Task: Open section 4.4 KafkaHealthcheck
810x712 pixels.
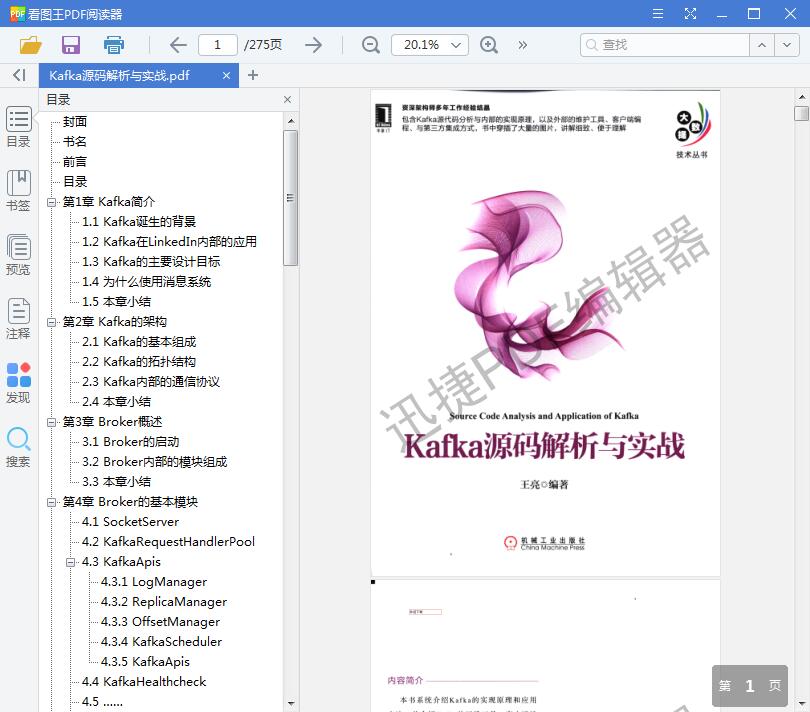Action: (144, 682)
